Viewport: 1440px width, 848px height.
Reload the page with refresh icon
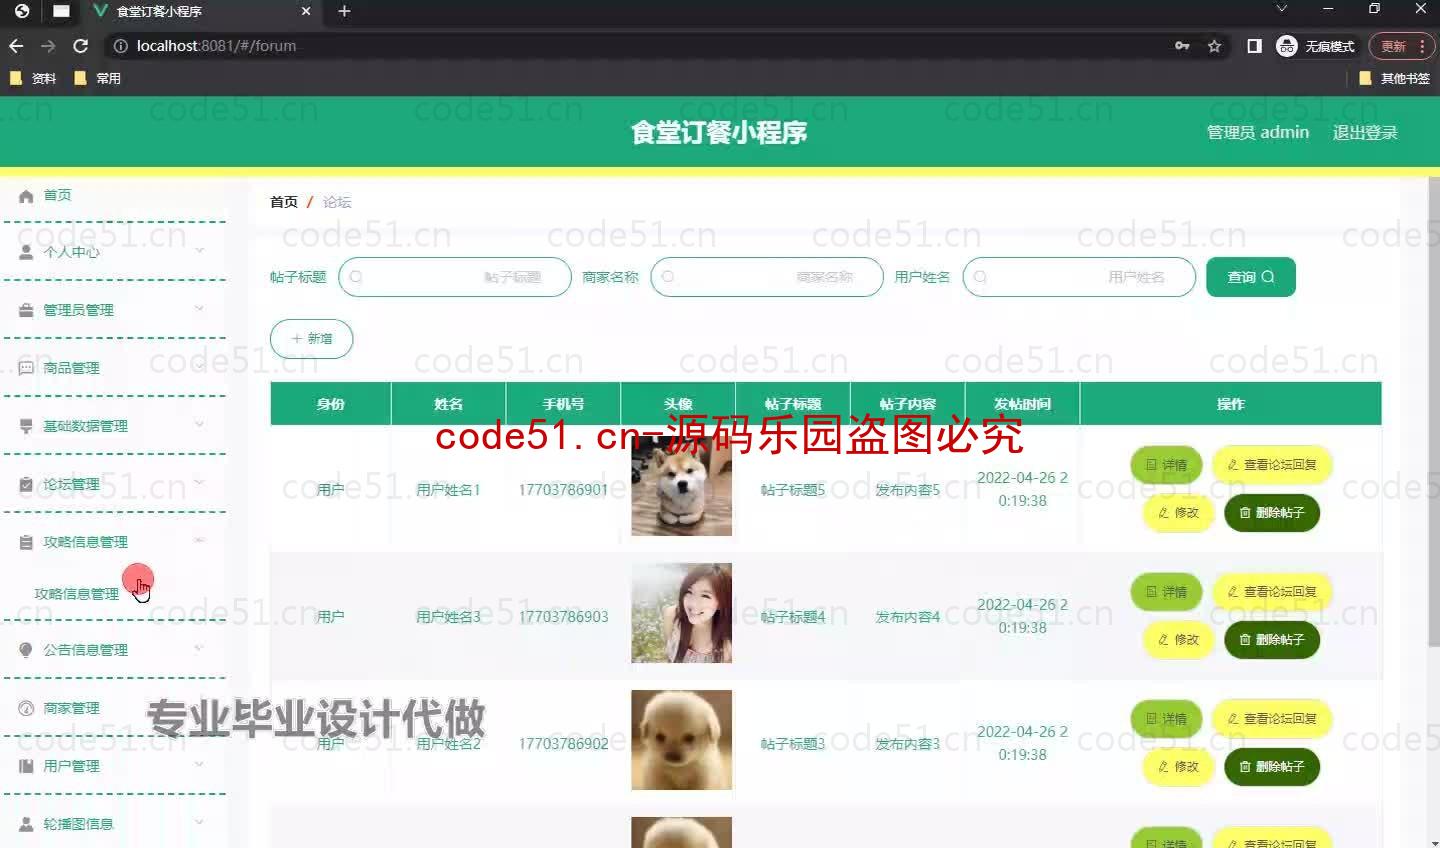pos(81,46)
